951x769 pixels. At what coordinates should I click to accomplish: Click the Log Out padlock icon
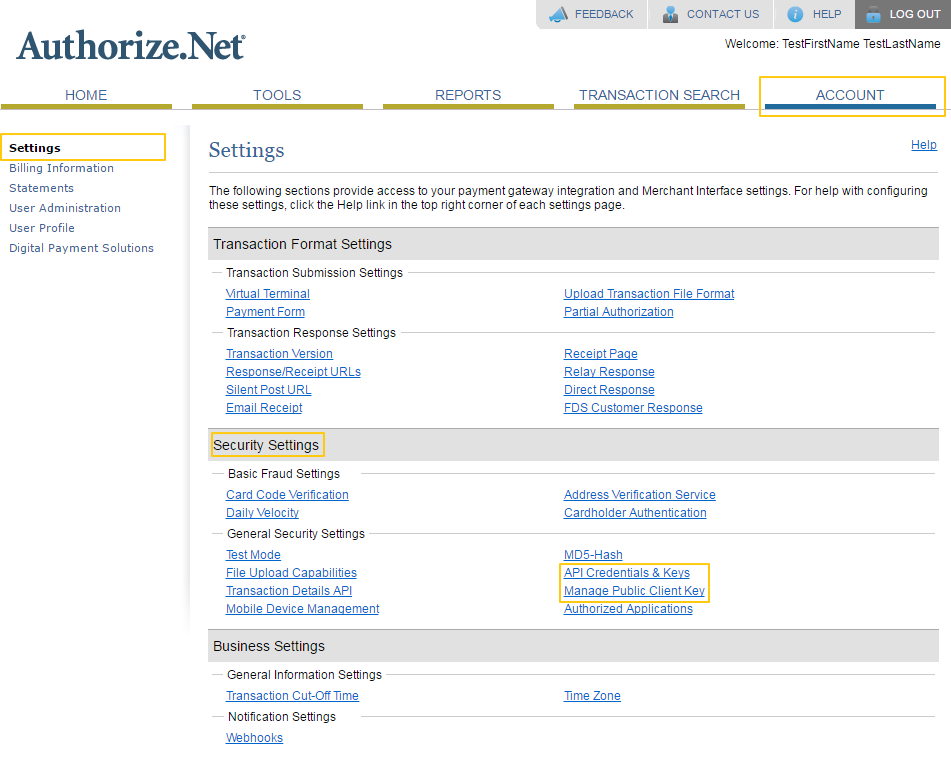pyautogui.click(x=873, y=14)
